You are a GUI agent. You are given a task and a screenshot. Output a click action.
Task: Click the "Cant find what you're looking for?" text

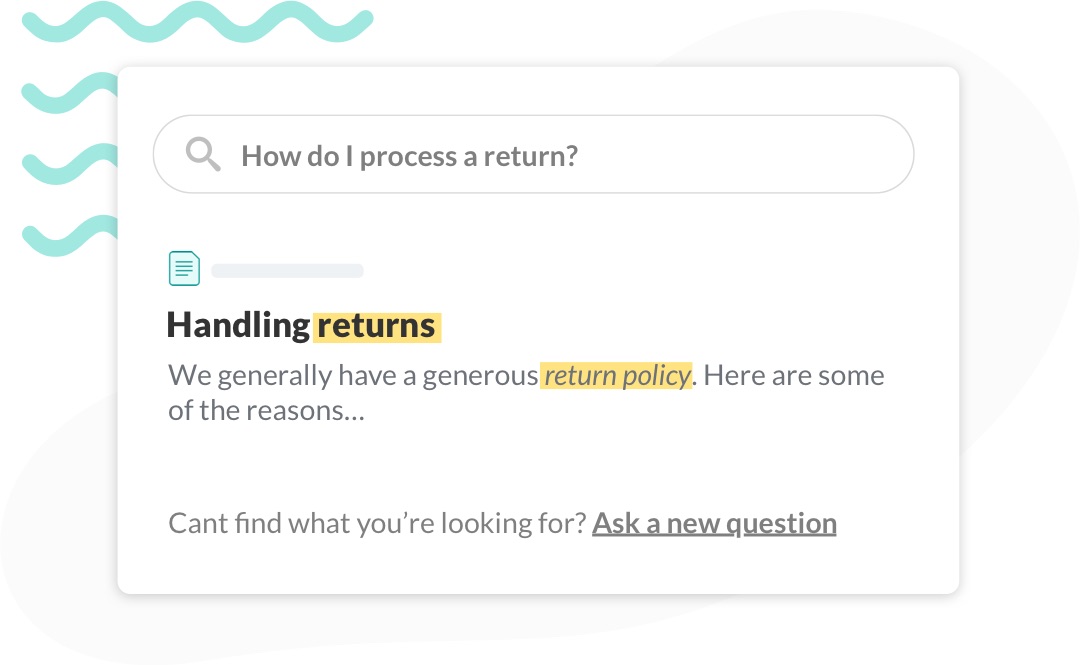(377, 524)
